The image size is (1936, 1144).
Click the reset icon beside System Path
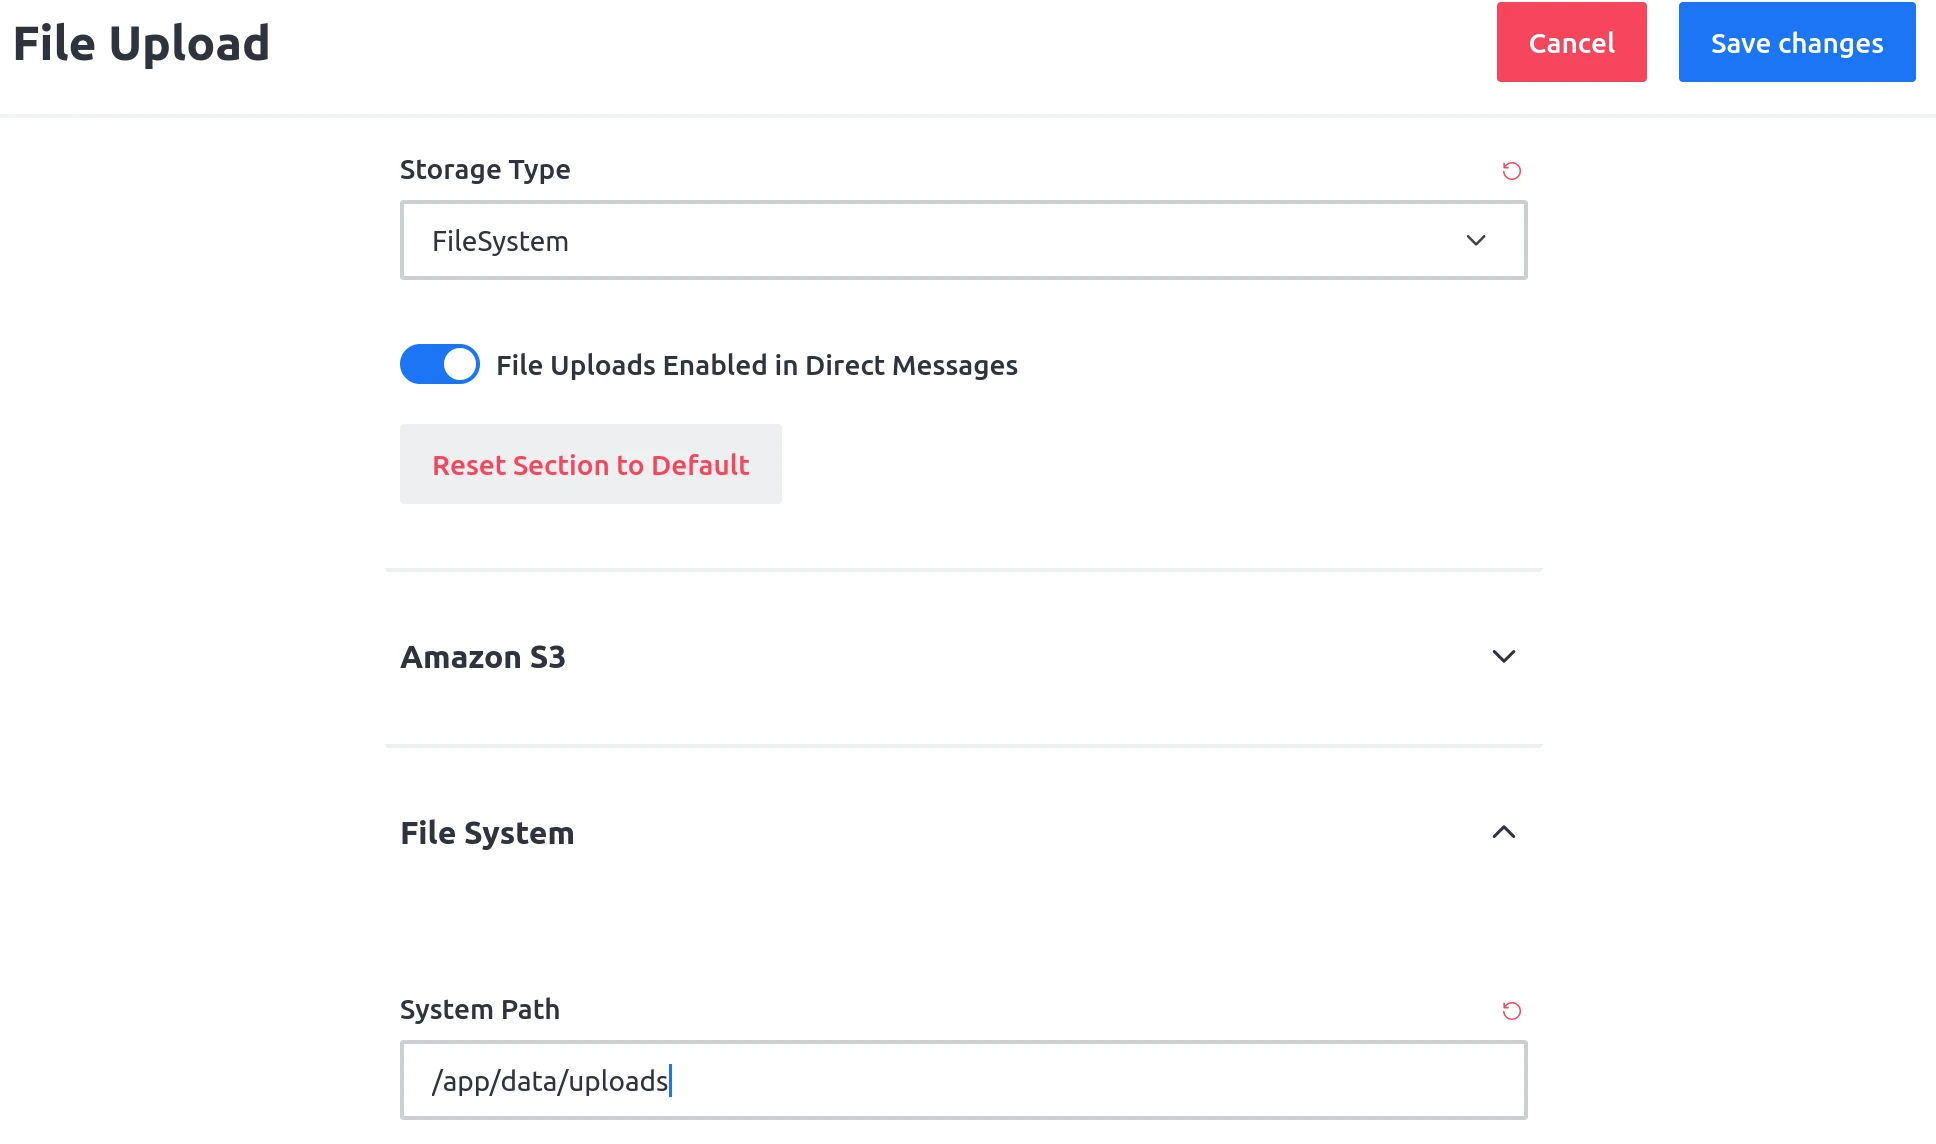tap(1511, 1011)
